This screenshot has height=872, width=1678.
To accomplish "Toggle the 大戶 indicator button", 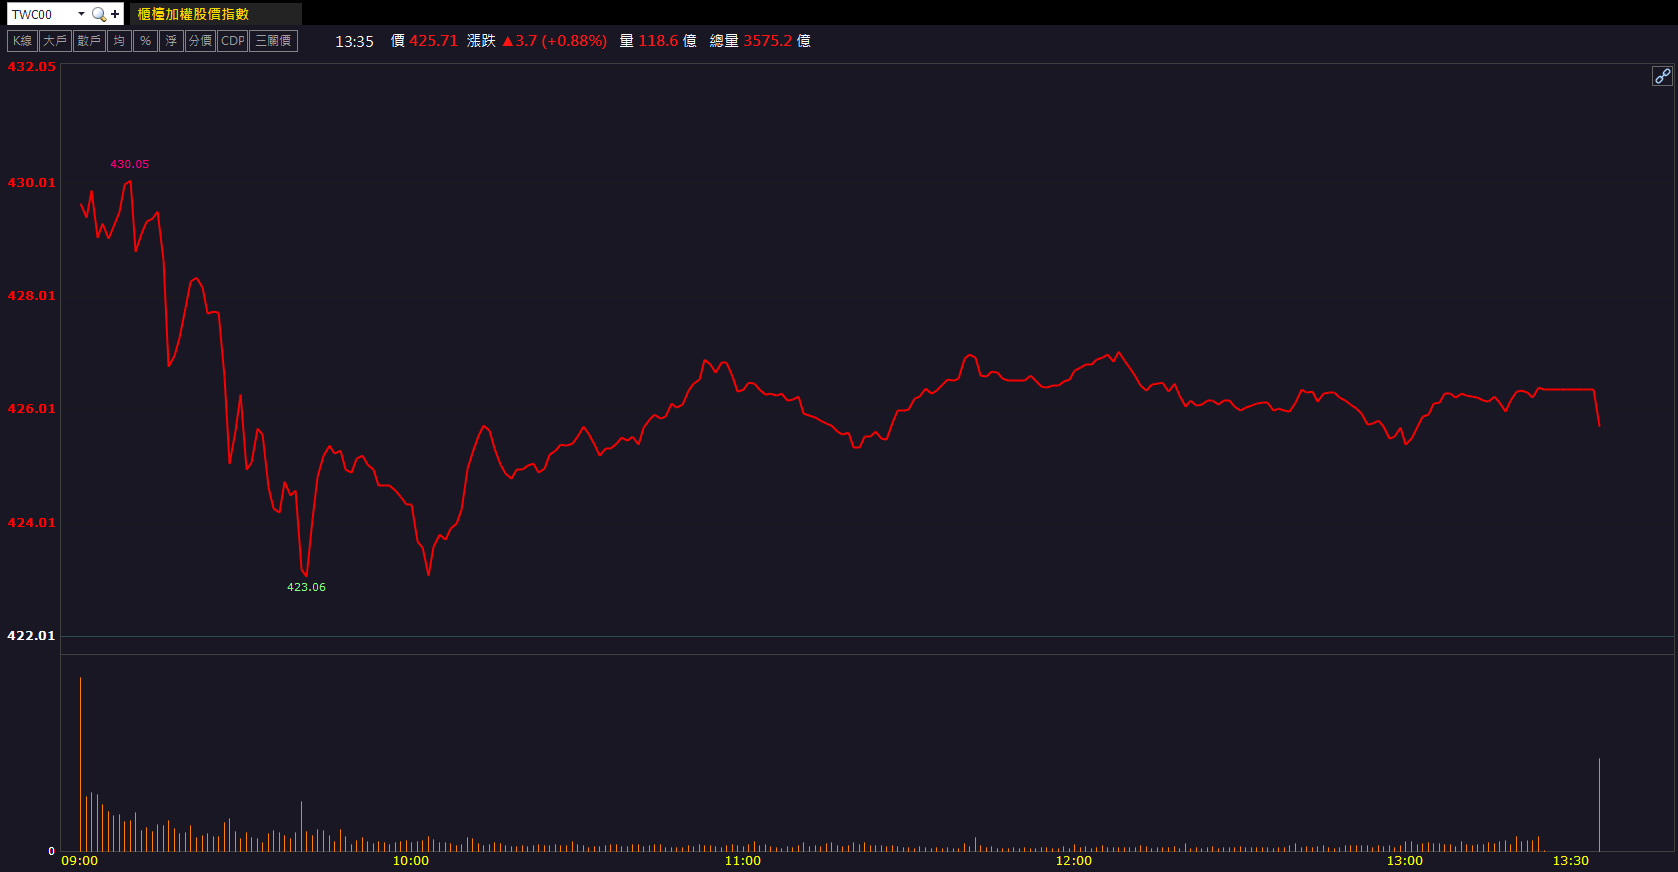I will click(55, 41).
